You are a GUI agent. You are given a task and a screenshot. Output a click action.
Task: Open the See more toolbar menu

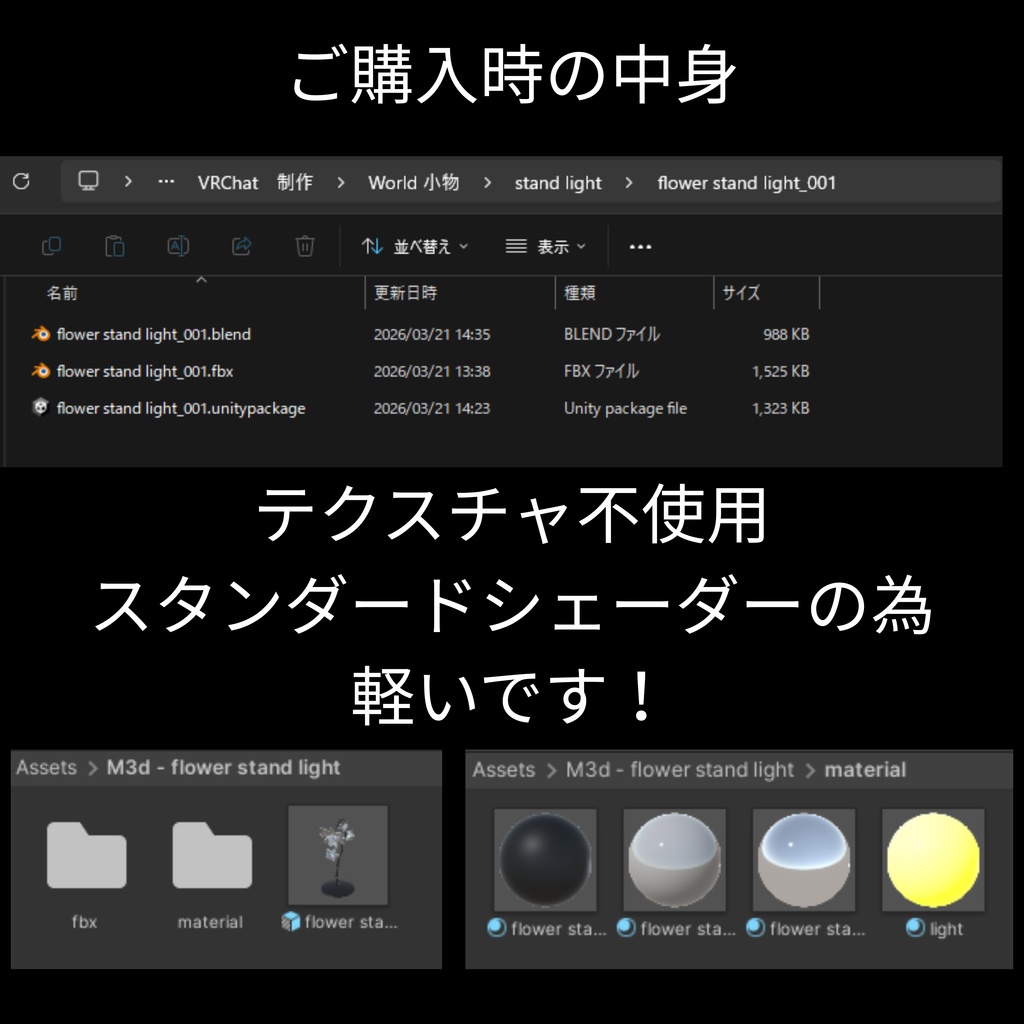point(640,247)
